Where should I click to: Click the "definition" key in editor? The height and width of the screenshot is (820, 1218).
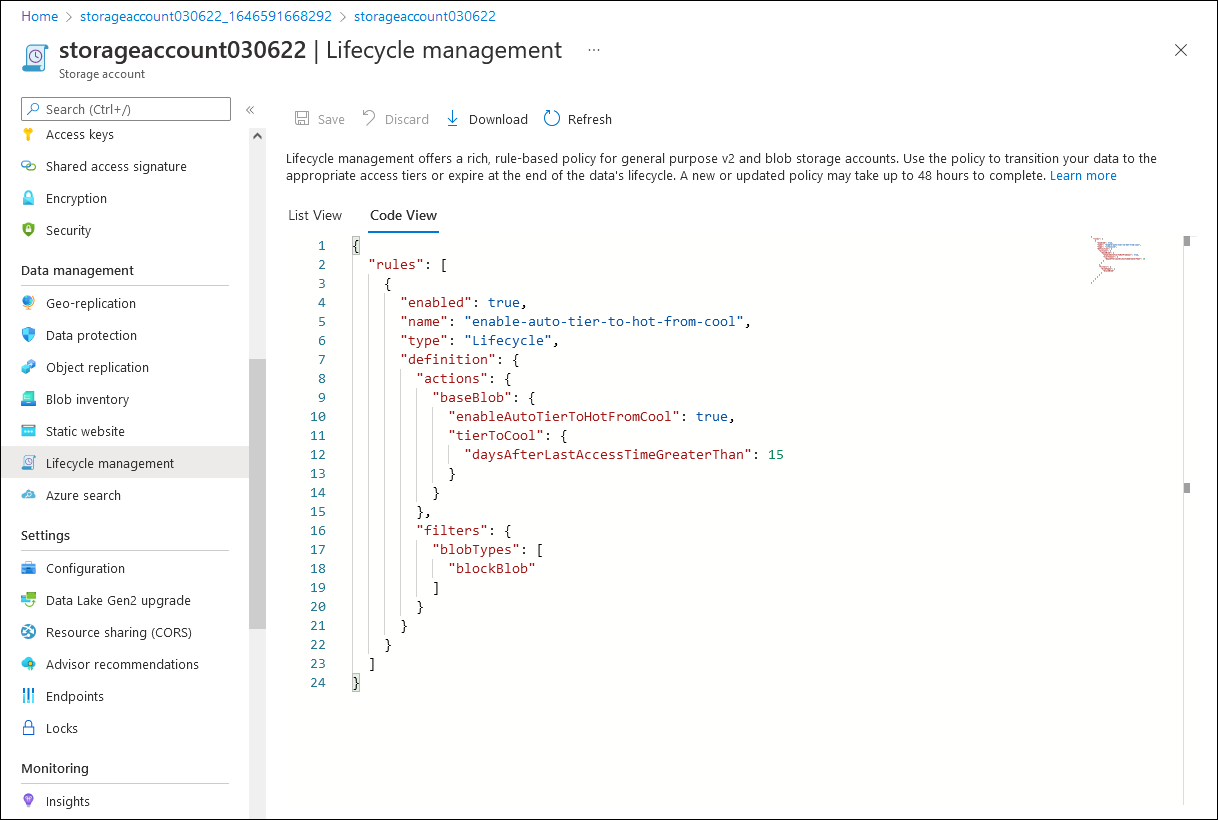tap(448, 360)
